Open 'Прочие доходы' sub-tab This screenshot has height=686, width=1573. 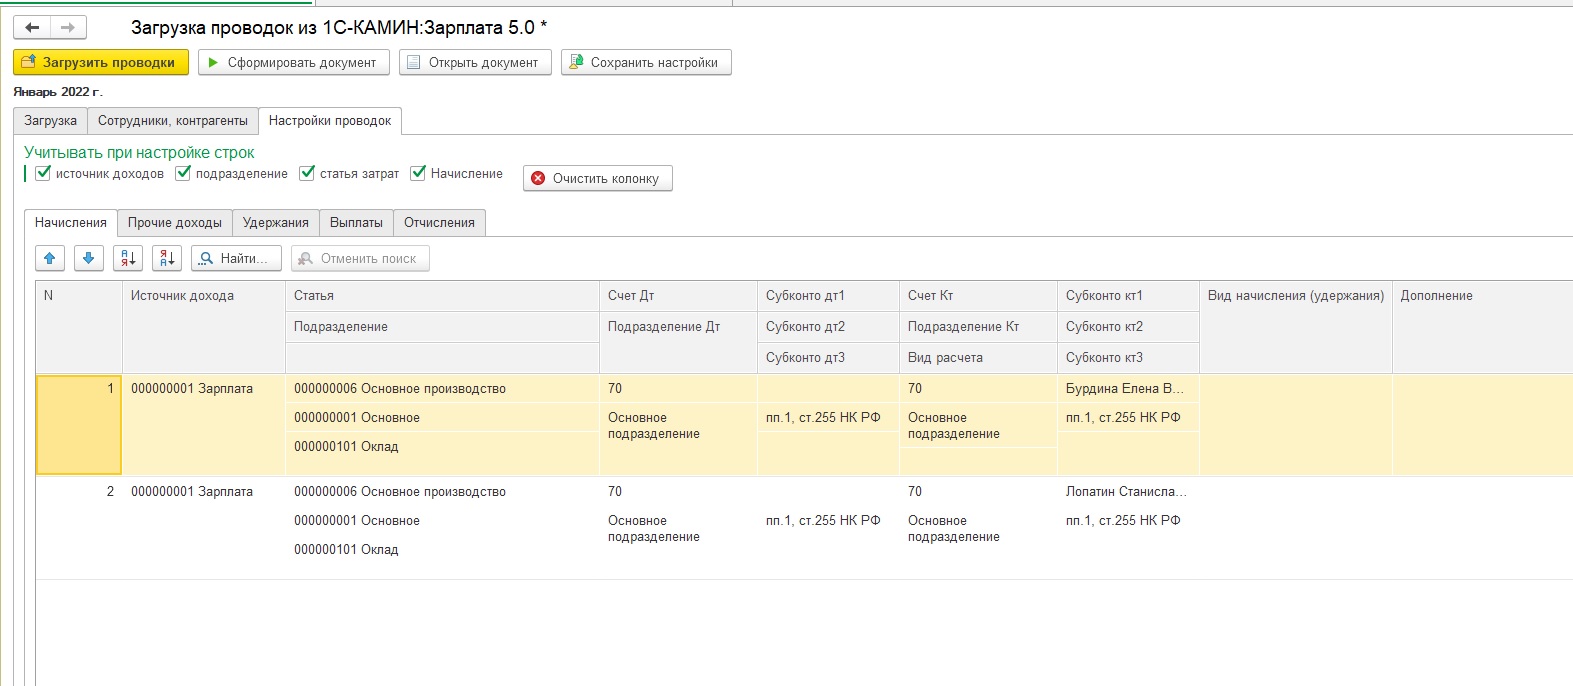point(175,222)
